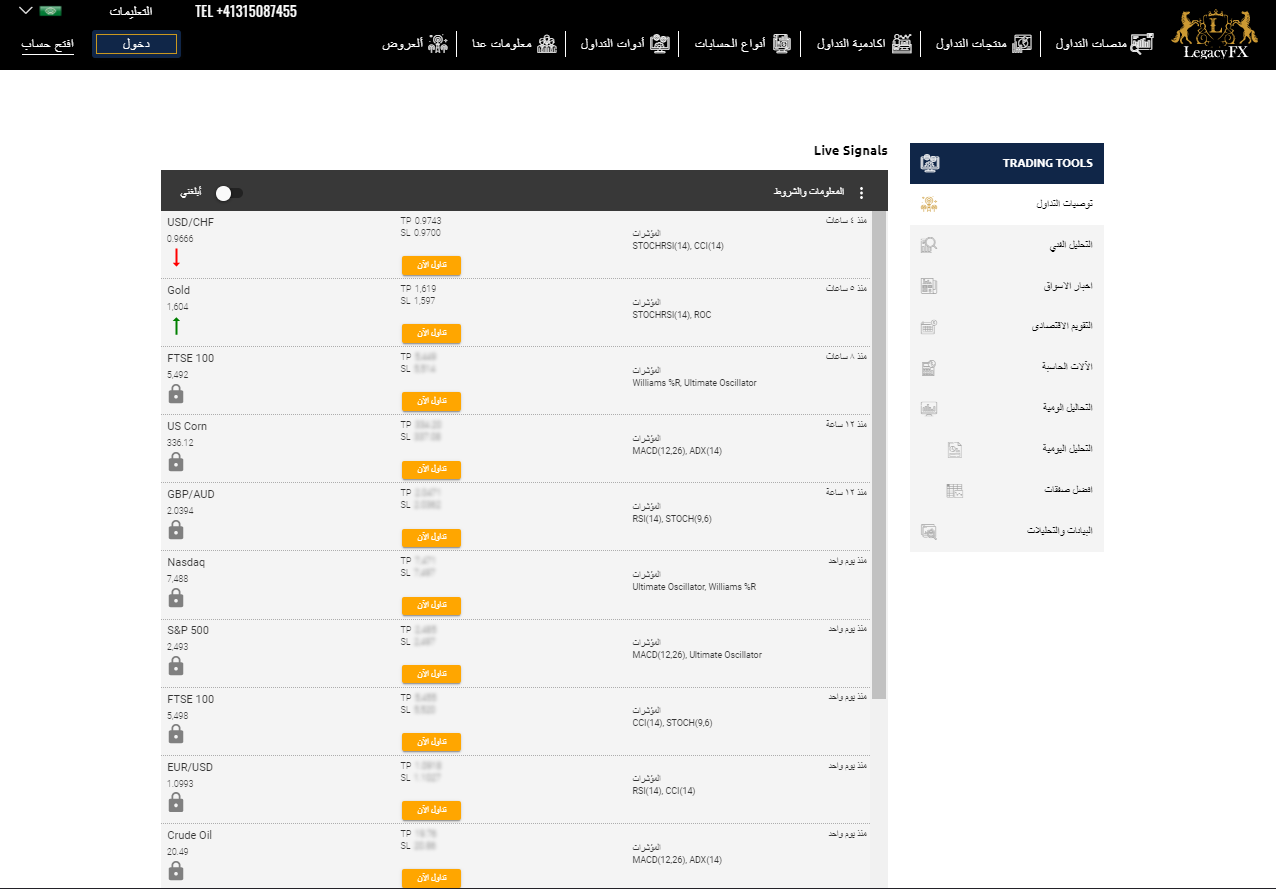Click the lock icon for Nasdaq
The width and height of the screenshot is (1276, 889).
pyautogui.click(x=176, y=597)
